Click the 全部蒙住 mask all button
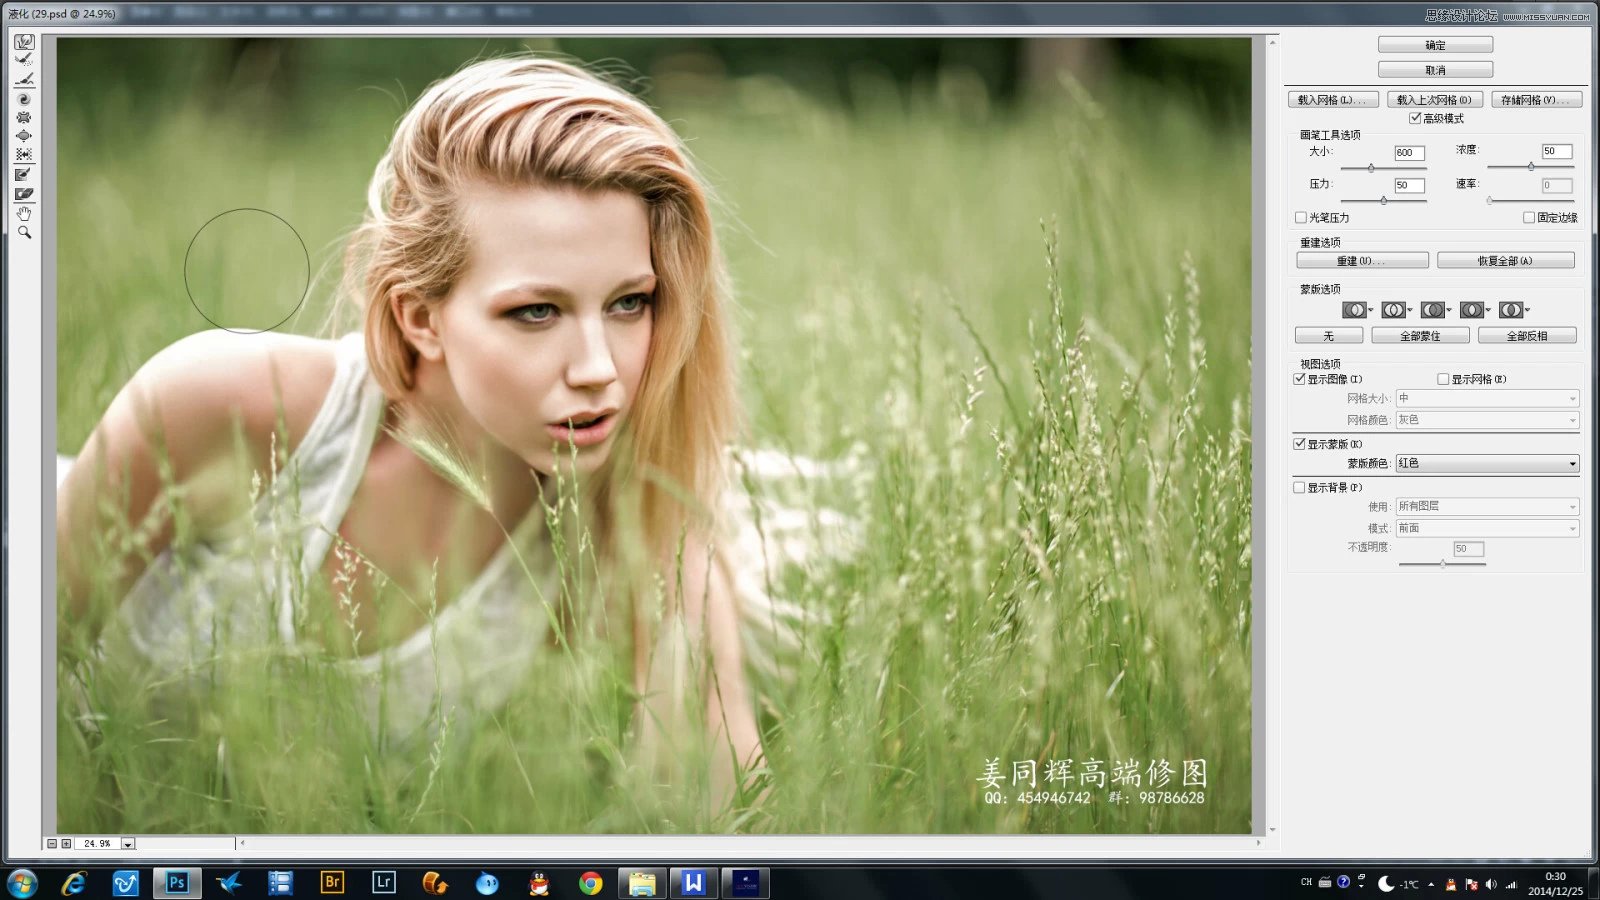Screen dimensions: 1600x900 1420,336
